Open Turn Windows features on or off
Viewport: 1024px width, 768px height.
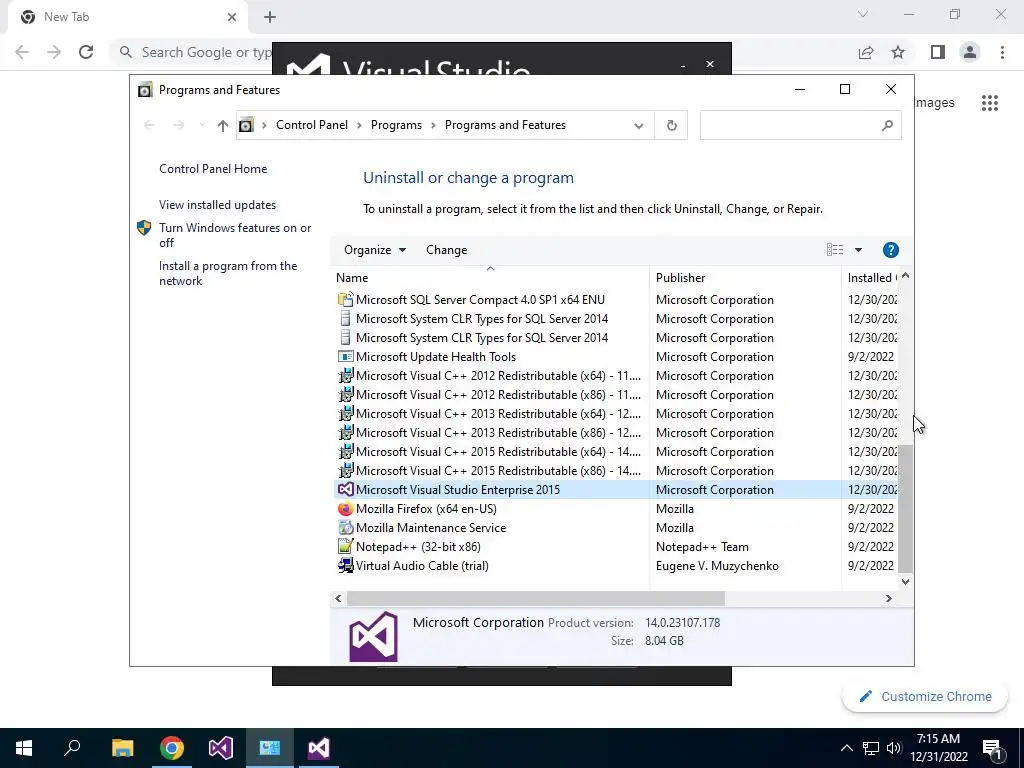pos(235,235)
